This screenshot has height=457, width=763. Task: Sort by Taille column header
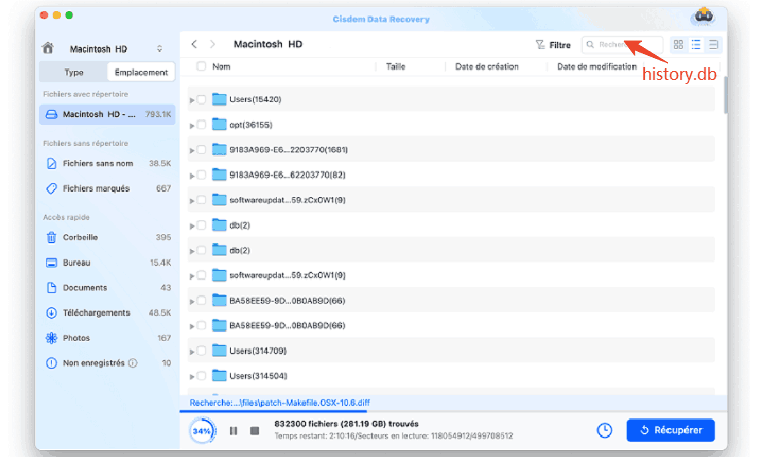395,67
